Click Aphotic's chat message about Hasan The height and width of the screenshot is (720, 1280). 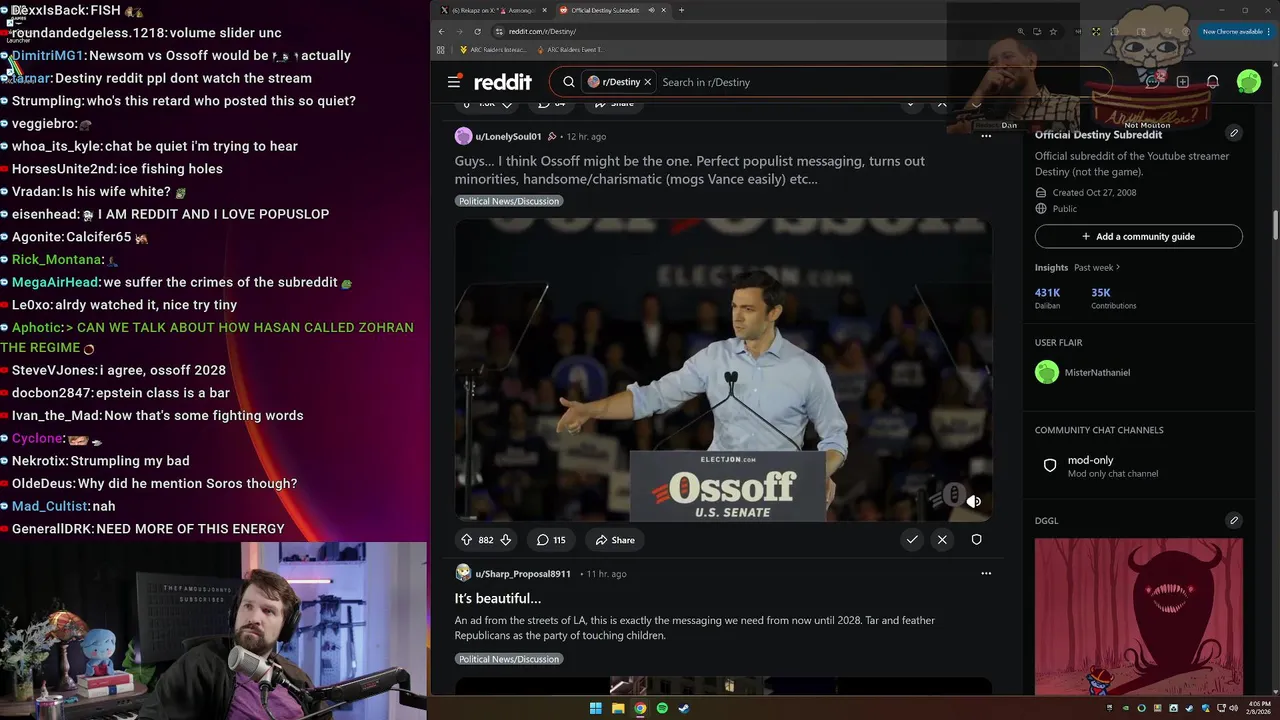click(207, 337)
